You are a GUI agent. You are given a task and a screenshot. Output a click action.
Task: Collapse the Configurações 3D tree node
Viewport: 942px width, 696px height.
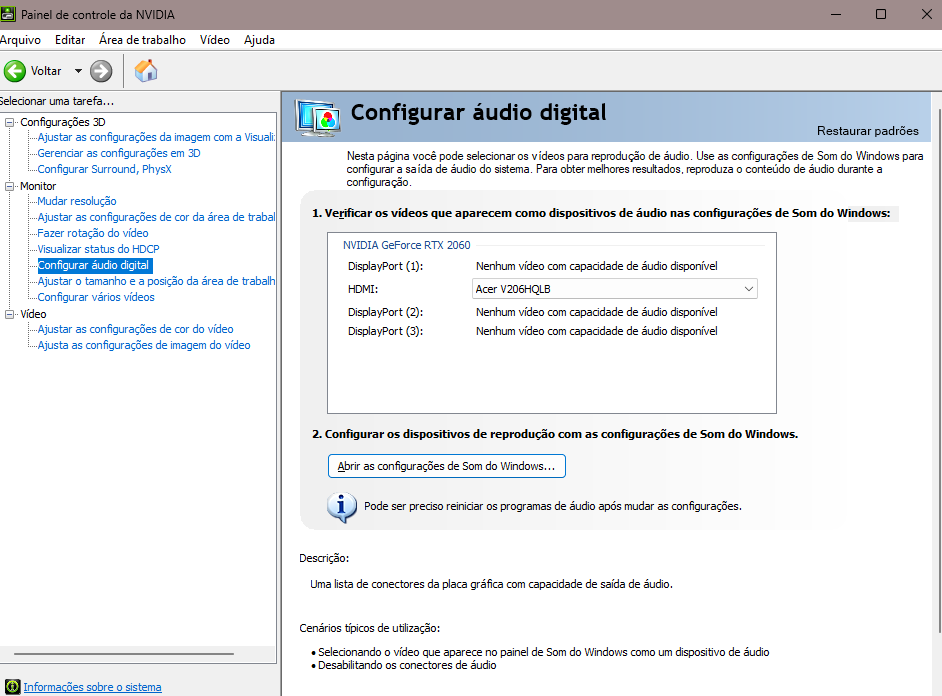point(10,122)
